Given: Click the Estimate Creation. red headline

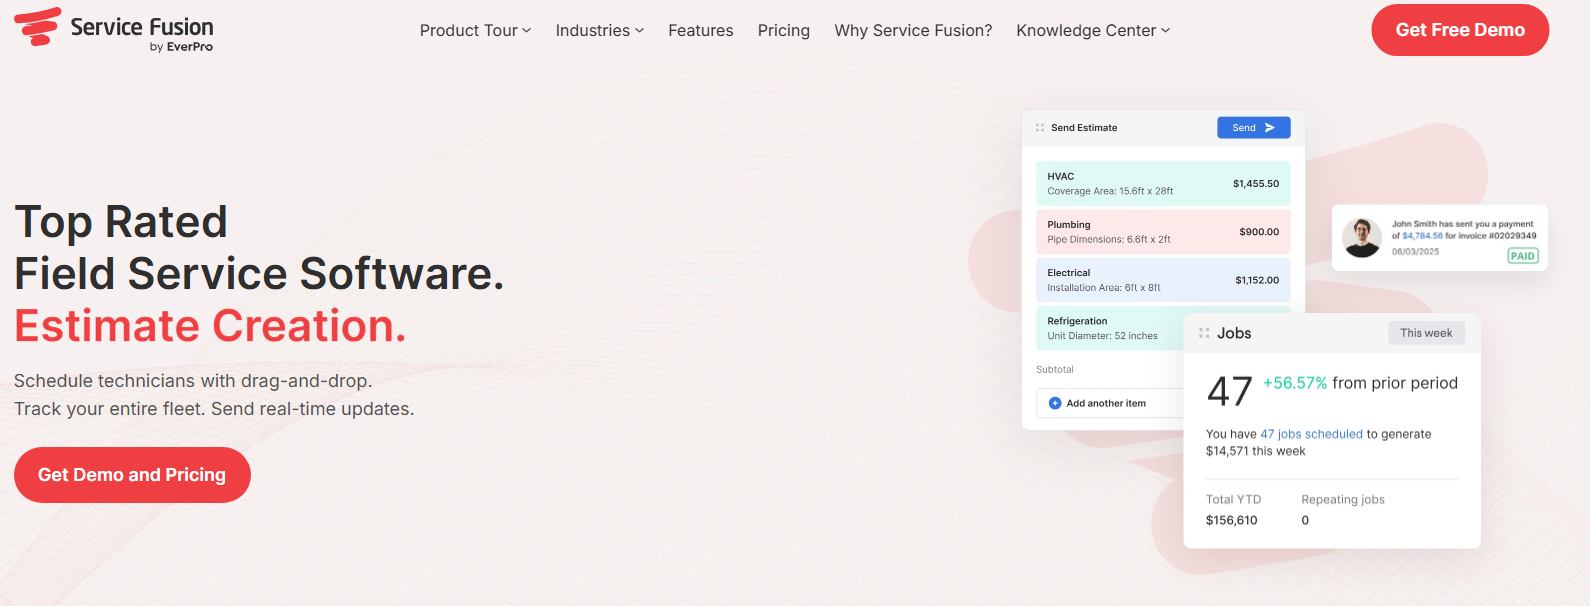Looking at the screenshot, I should pyautogui.click(x=210, y=326).
